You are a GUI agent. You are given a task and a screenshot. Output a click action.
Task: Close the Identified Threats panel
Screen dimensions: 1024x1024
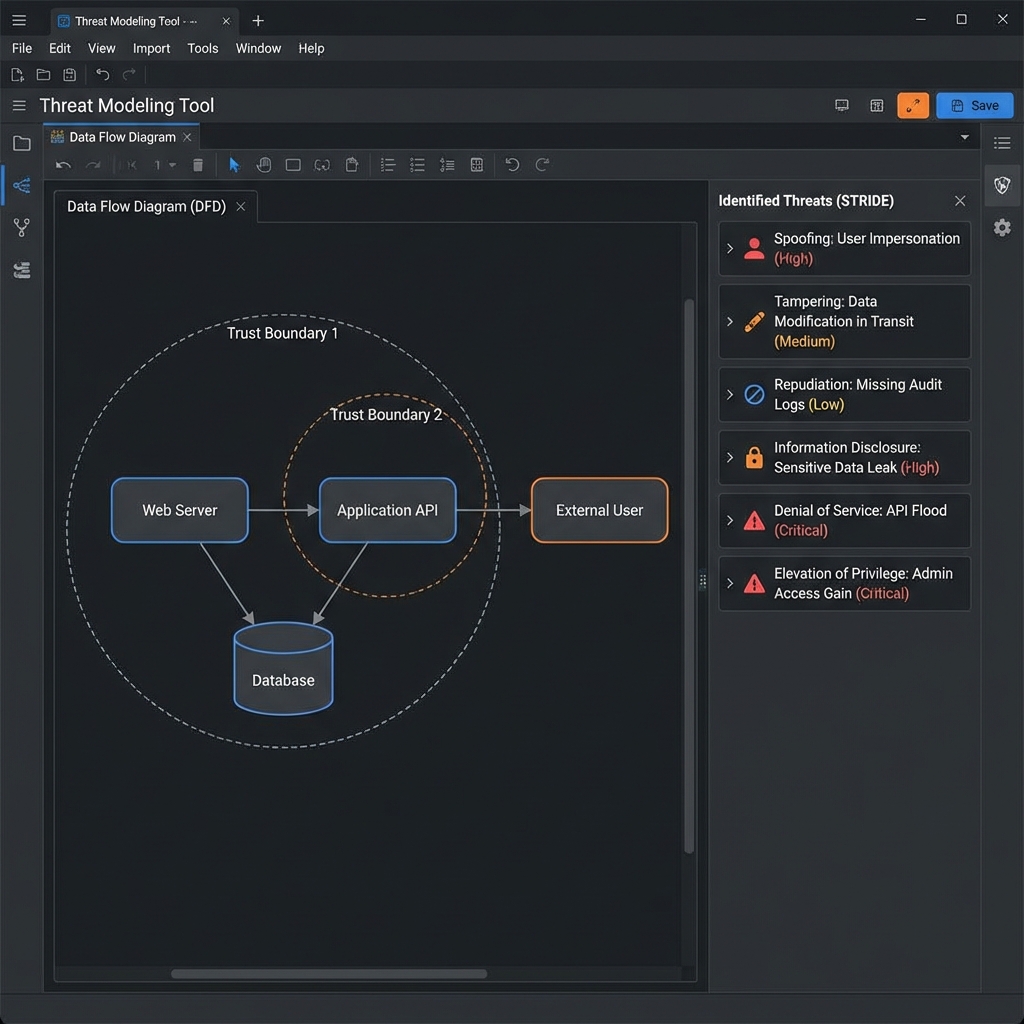click(x=960, y=201)
